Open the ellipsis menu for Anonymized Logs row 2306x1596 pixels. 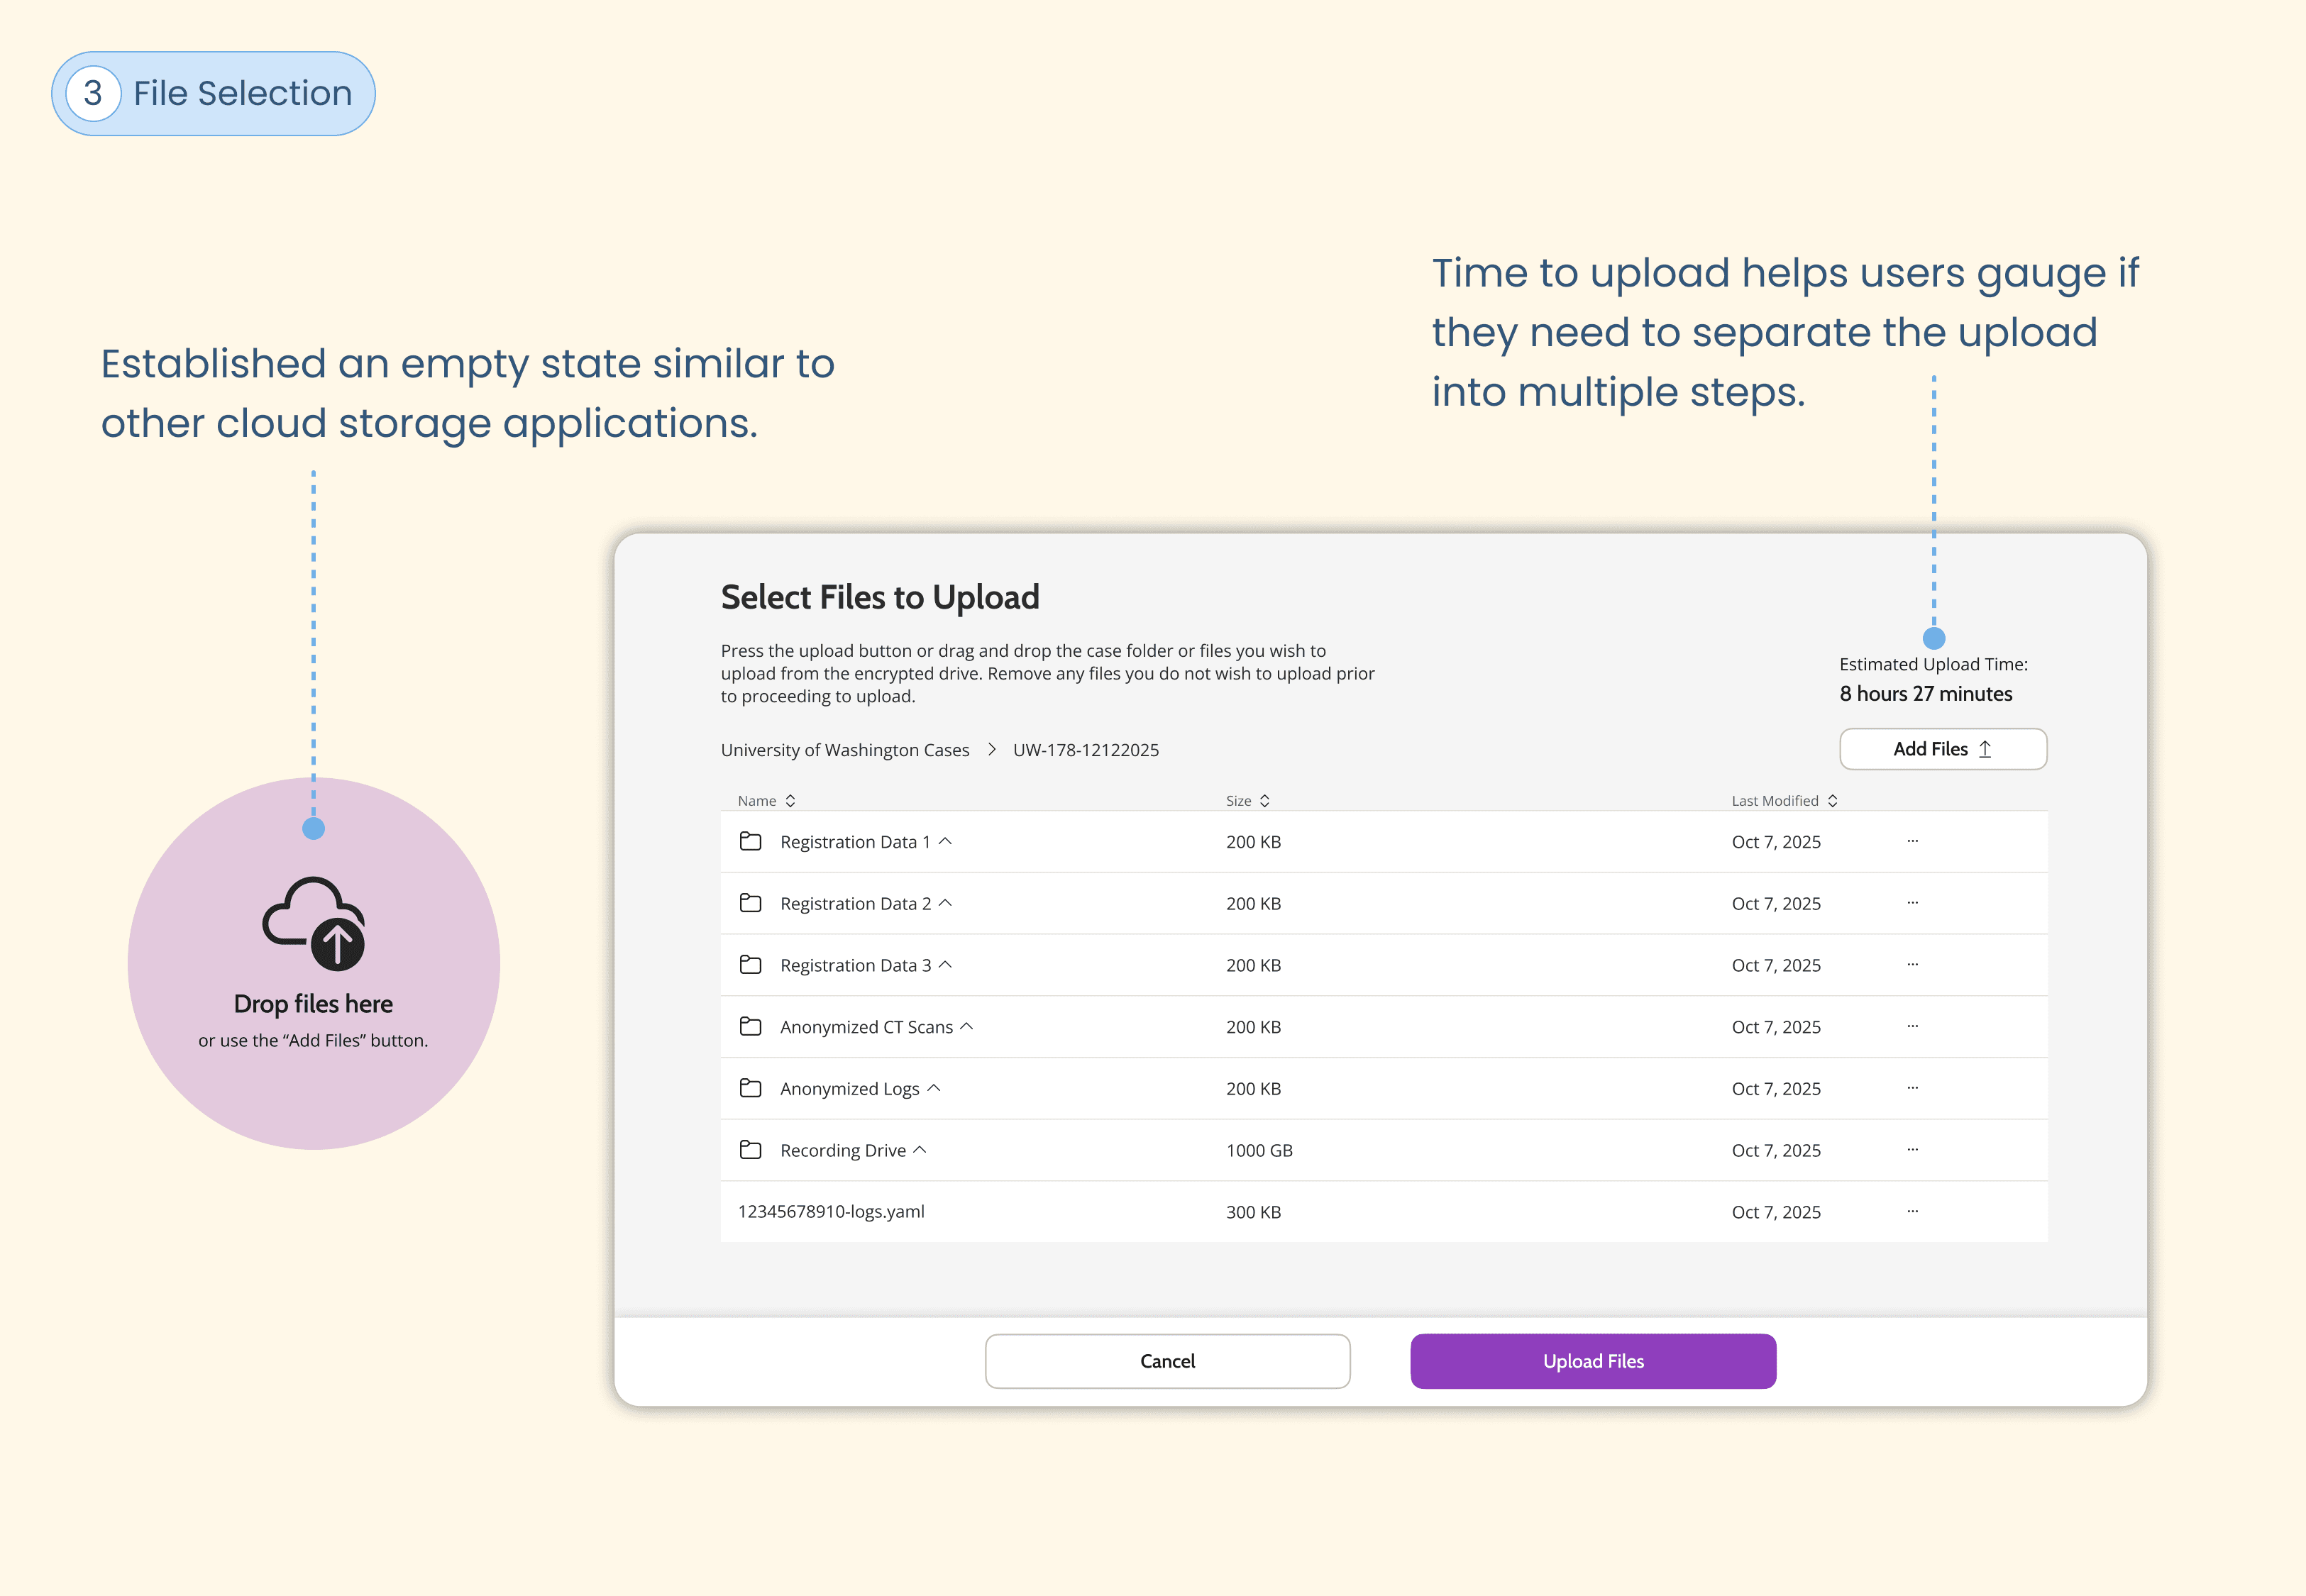pyautogui.click(x=1913, y=1088)
